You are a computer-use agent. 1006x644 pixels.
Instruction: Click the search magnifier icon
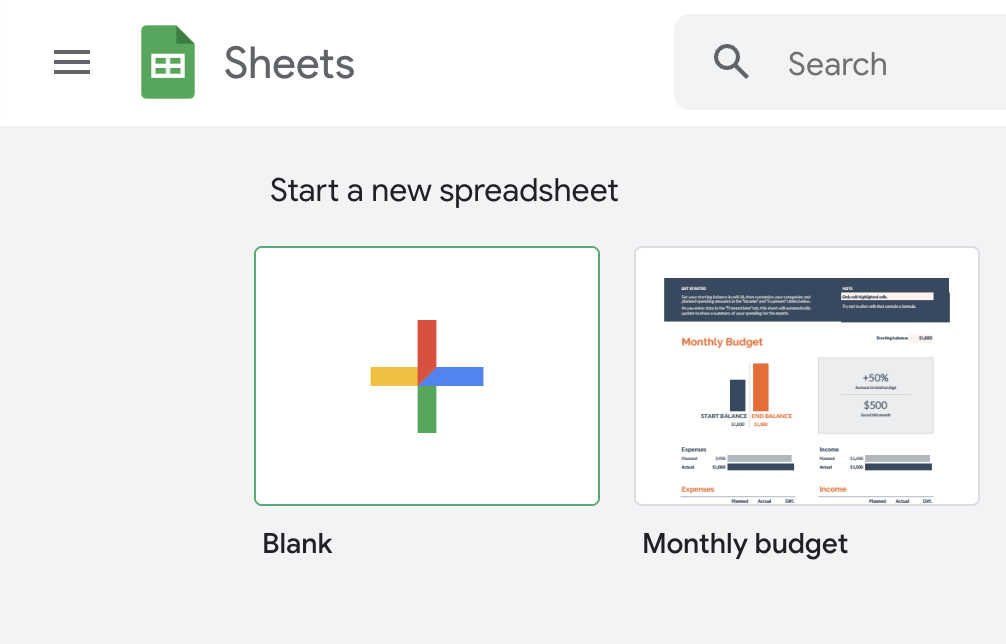[x=731, y=62]
